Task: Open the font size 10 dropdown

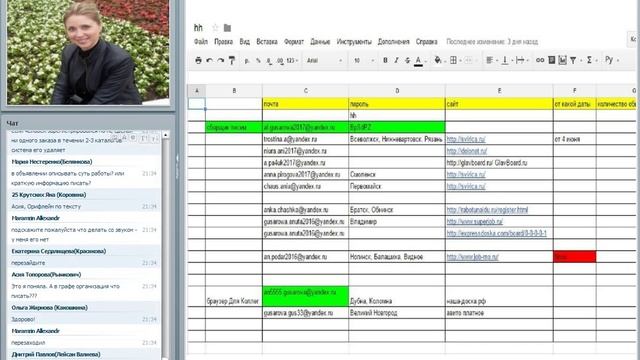Action: pos(364,61)
